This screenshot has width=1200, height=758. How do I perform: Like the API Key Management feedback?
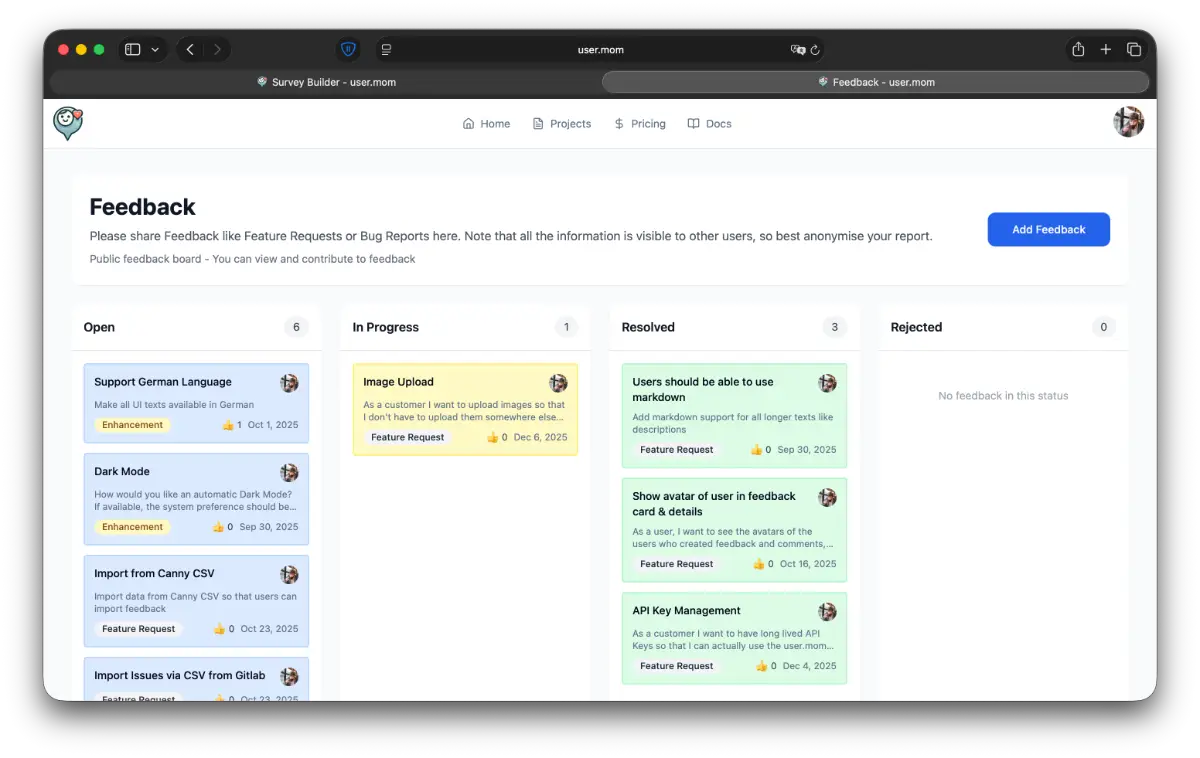(x=761, y=666)
